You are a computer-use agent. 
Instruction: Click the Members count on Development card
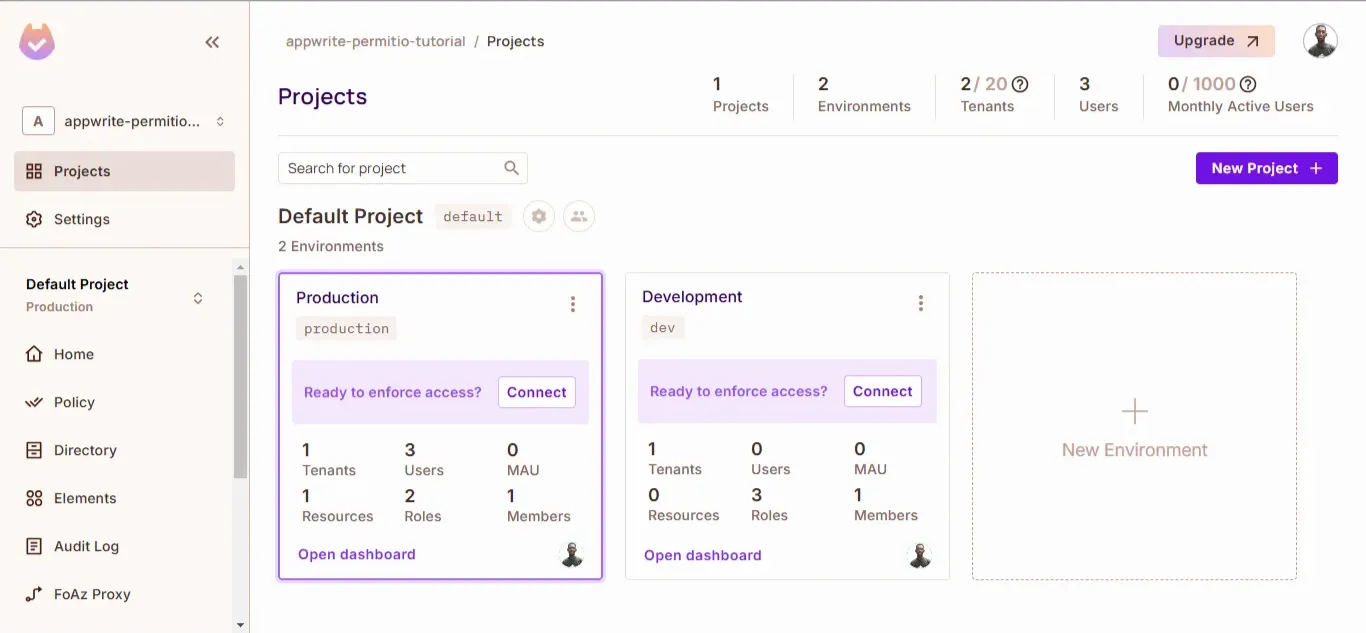[886, 504]
